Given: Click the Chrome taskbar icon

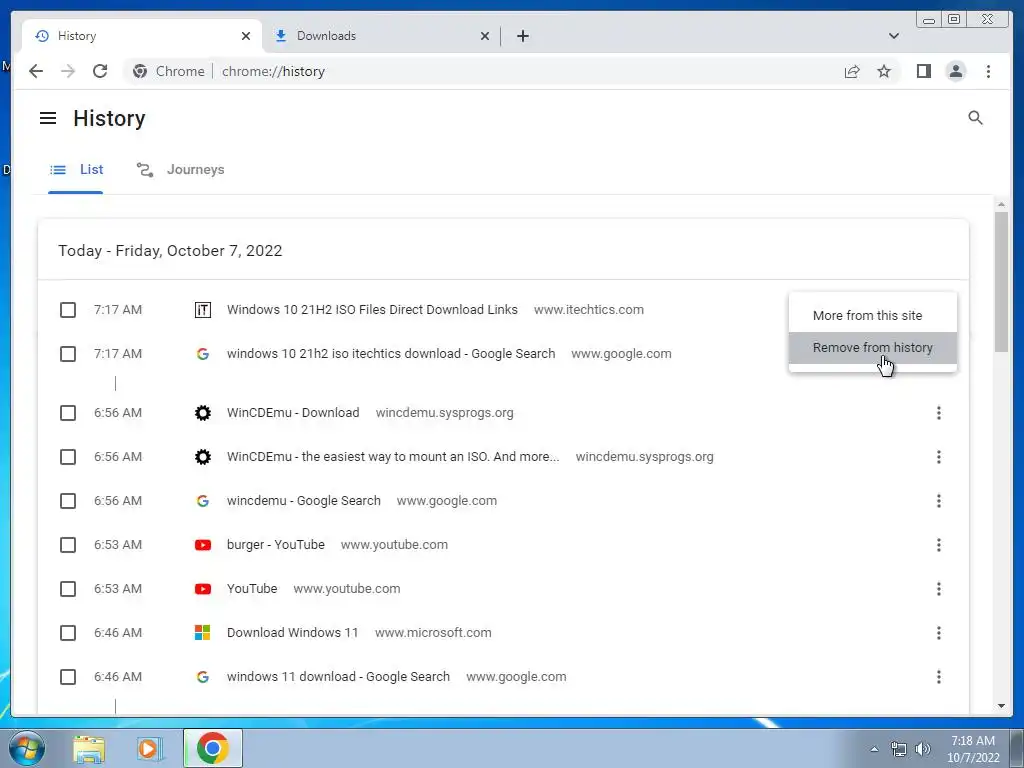Looking at the screenshot, I should click(x=212, y=748).
